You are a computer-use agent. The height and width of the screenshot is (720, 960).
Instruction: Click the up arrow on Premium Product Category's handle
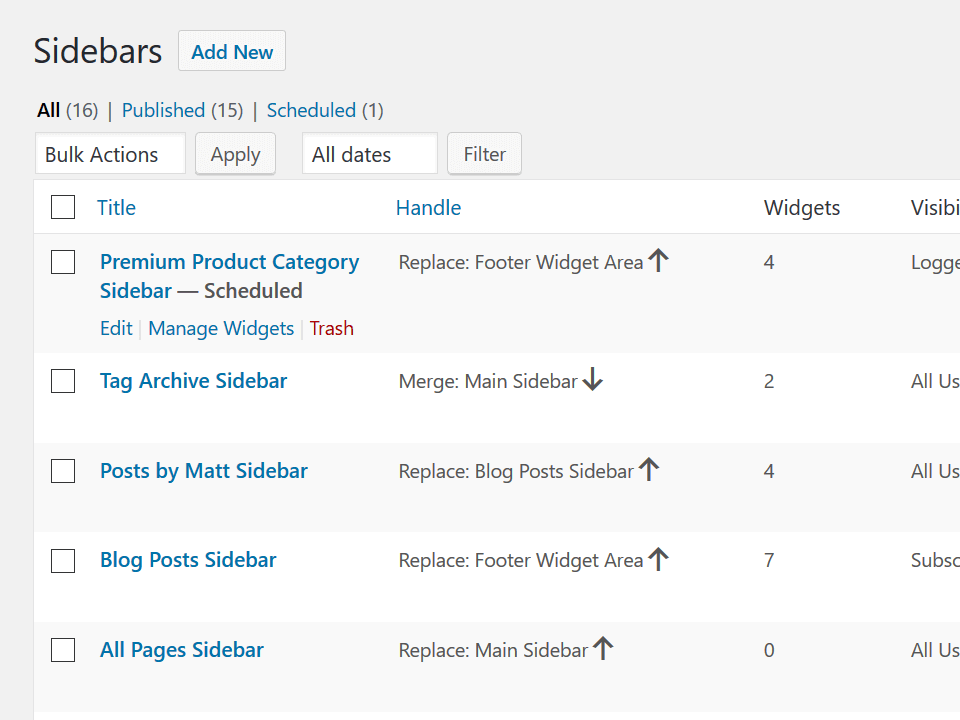(x=658, y=260)
